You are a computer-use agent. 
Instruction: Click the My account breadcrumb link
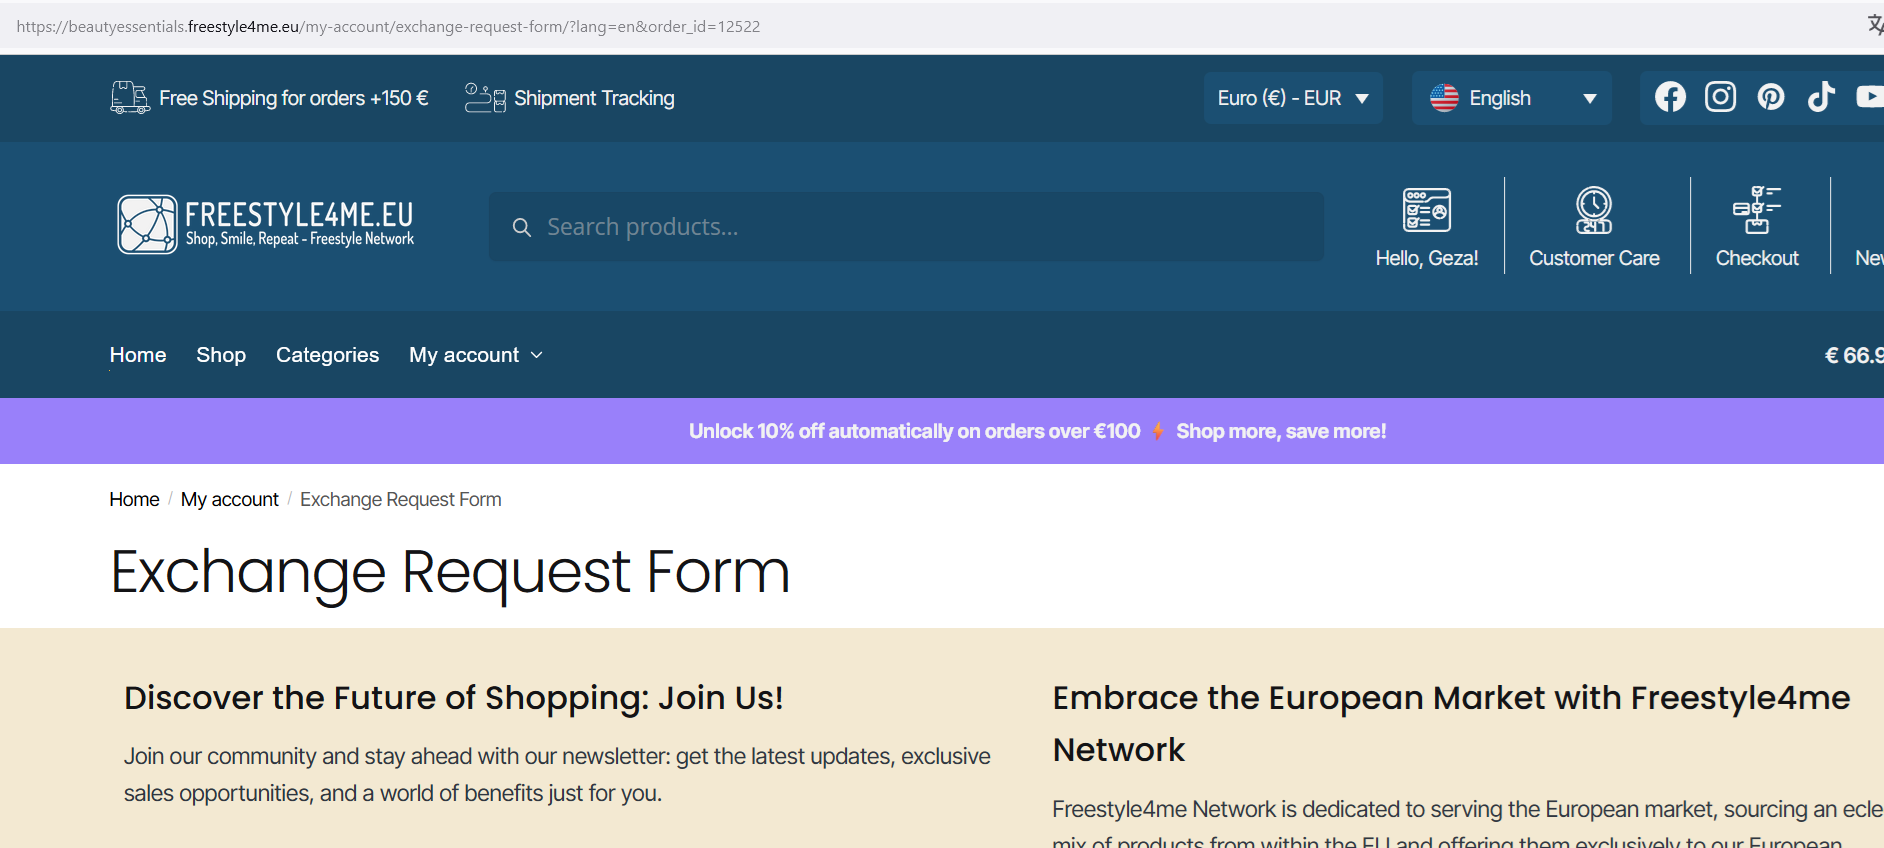pyautogui.click(x=230, y=499)
